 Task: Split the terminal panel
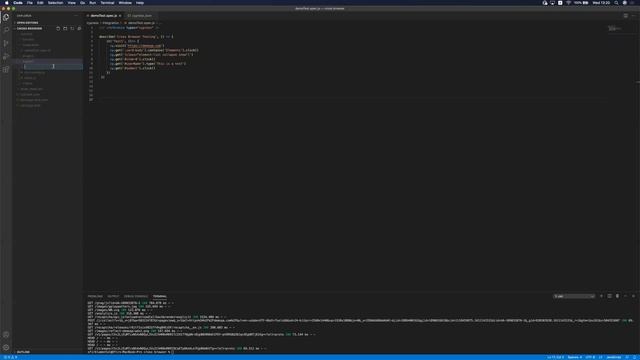609,296
